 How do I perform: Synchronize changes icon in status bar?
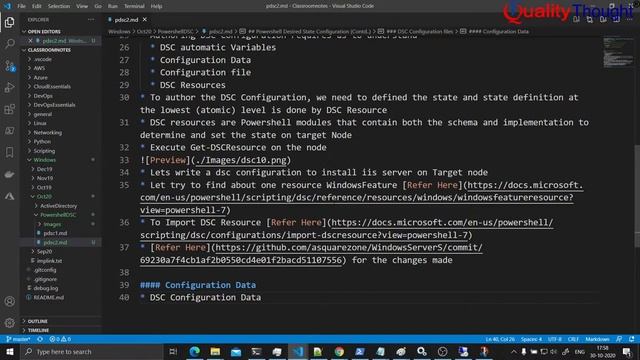pyautogui.click(x=40, y=339)
